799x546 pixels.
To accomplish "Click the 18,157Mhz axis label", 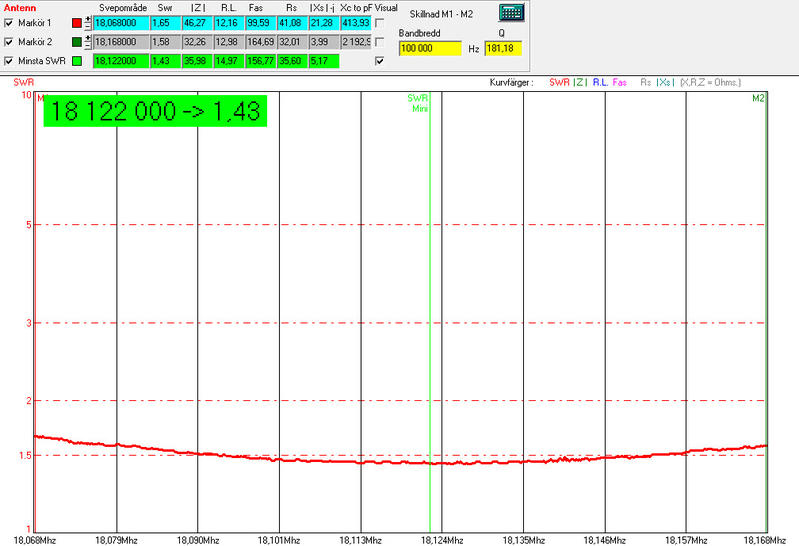I will point(686,540).
